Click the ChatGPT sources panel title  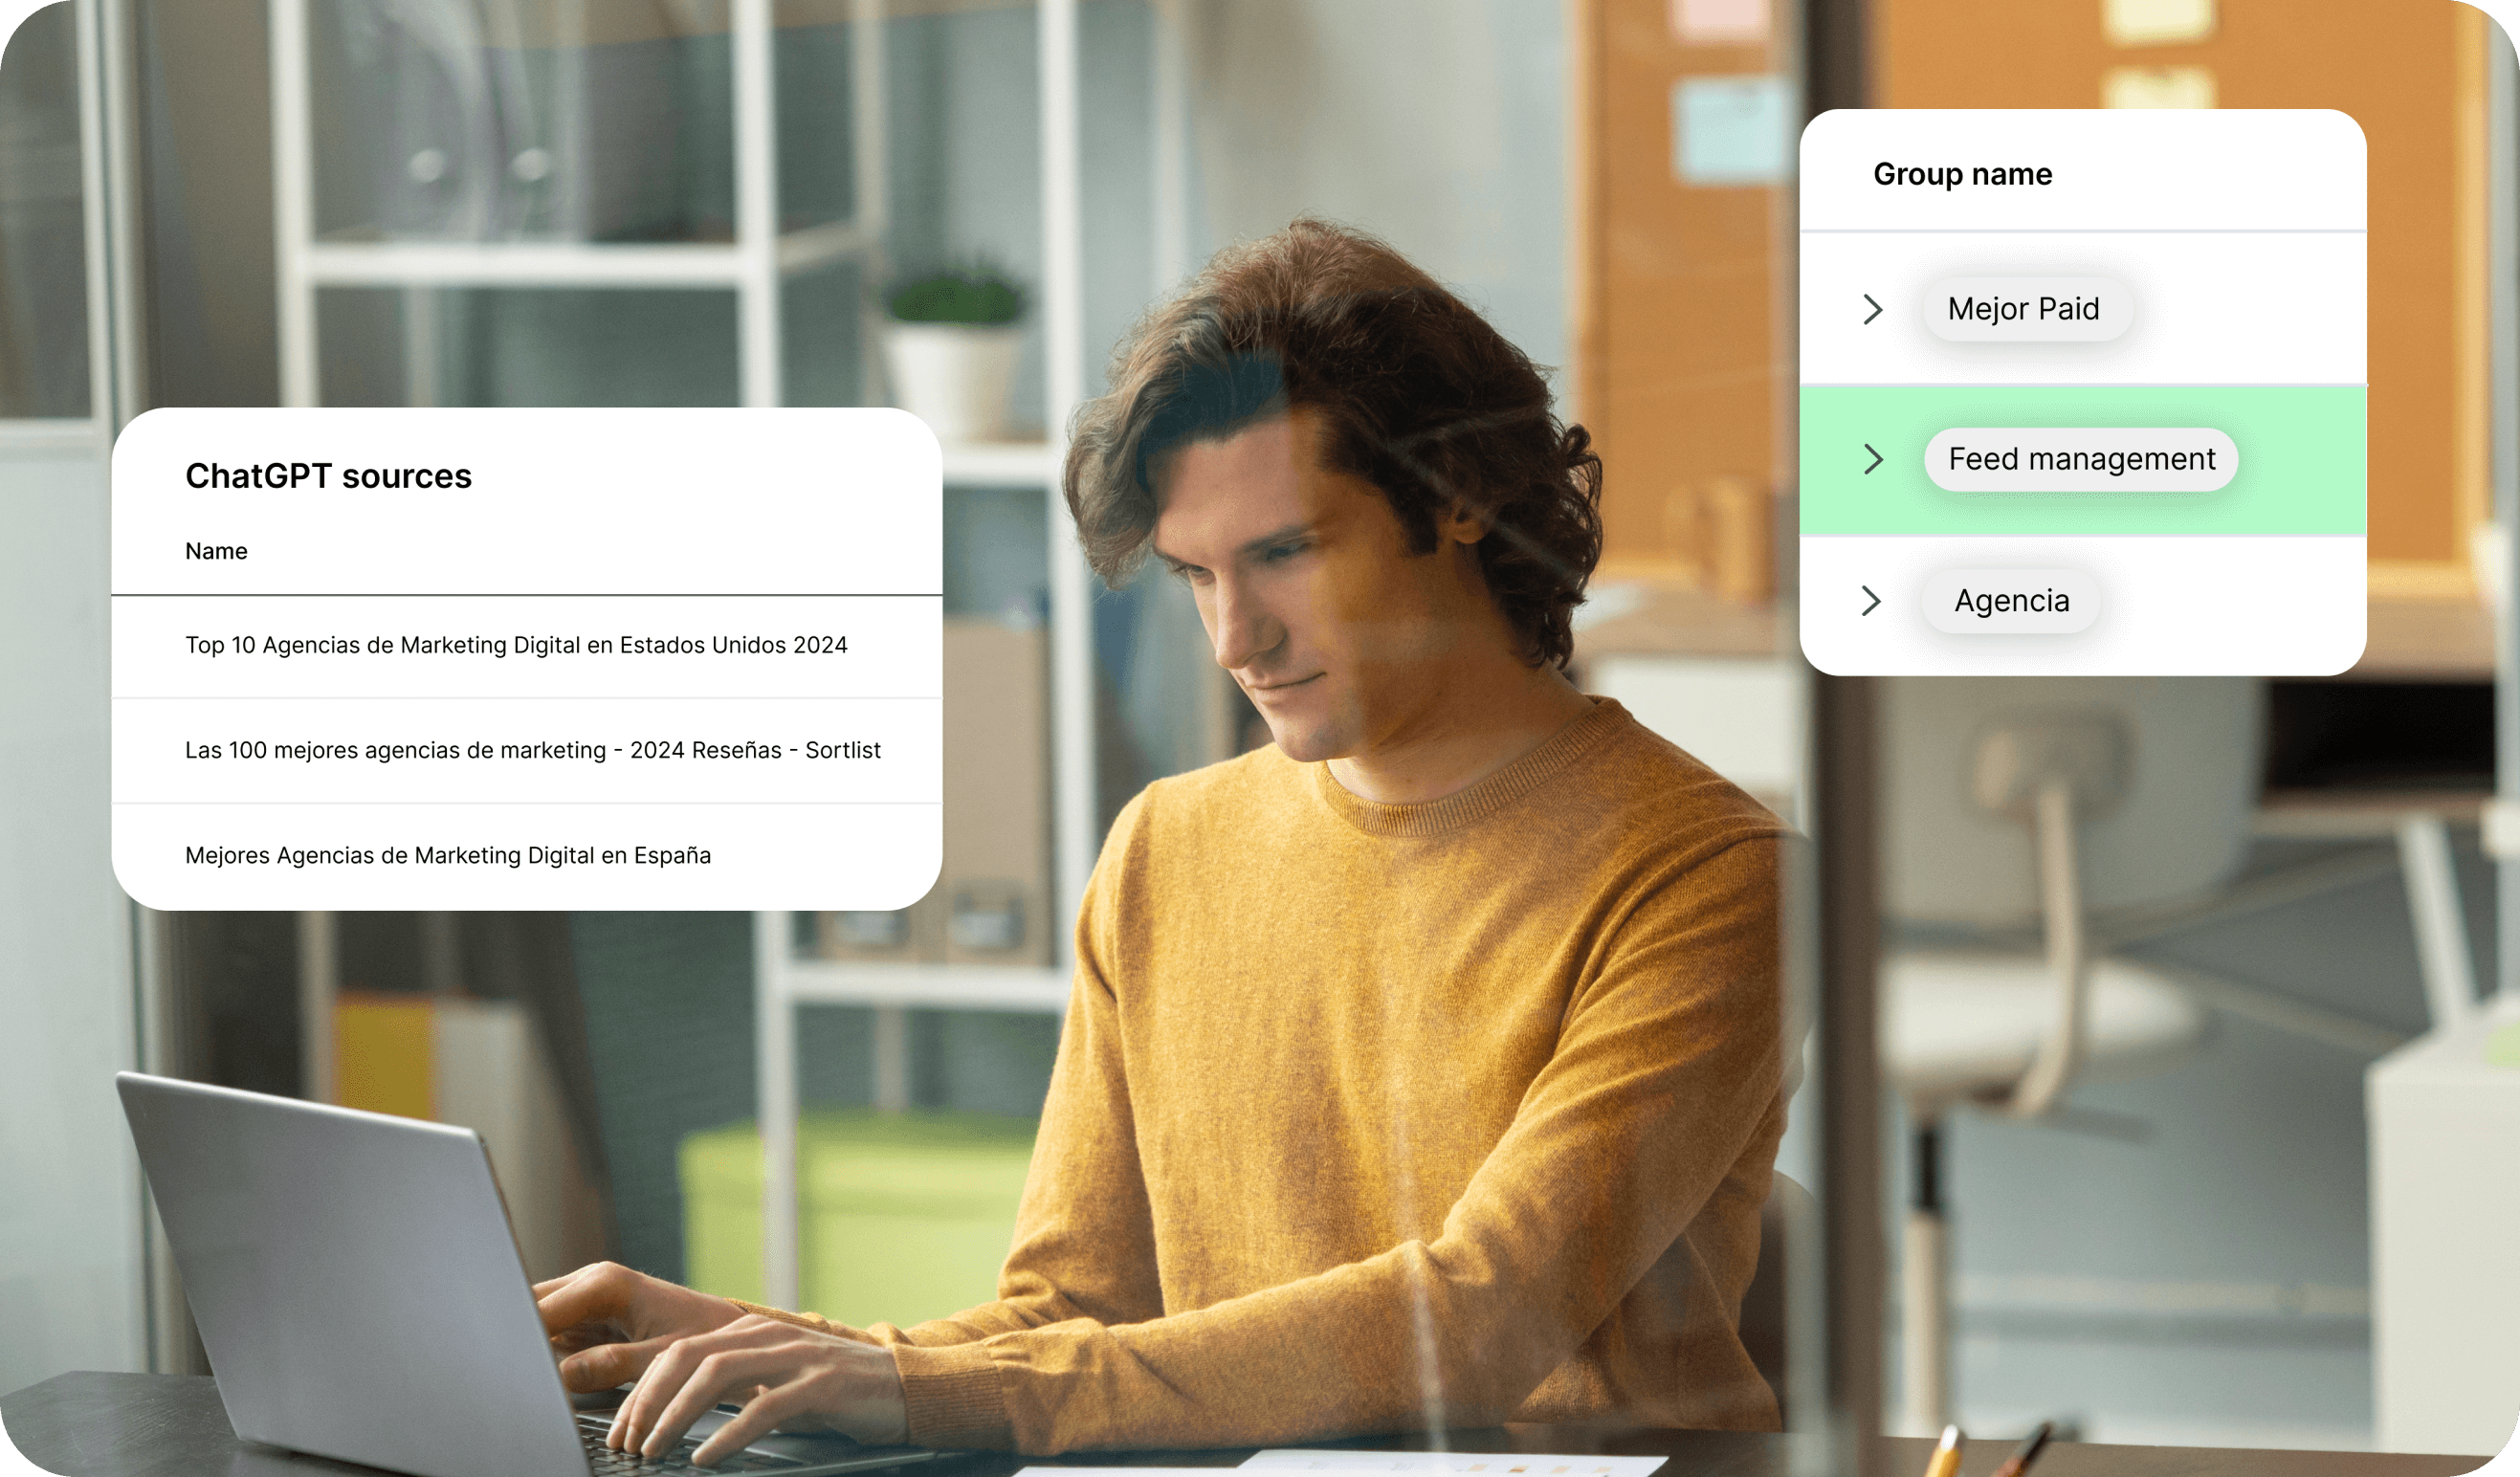tap(328, 476)
